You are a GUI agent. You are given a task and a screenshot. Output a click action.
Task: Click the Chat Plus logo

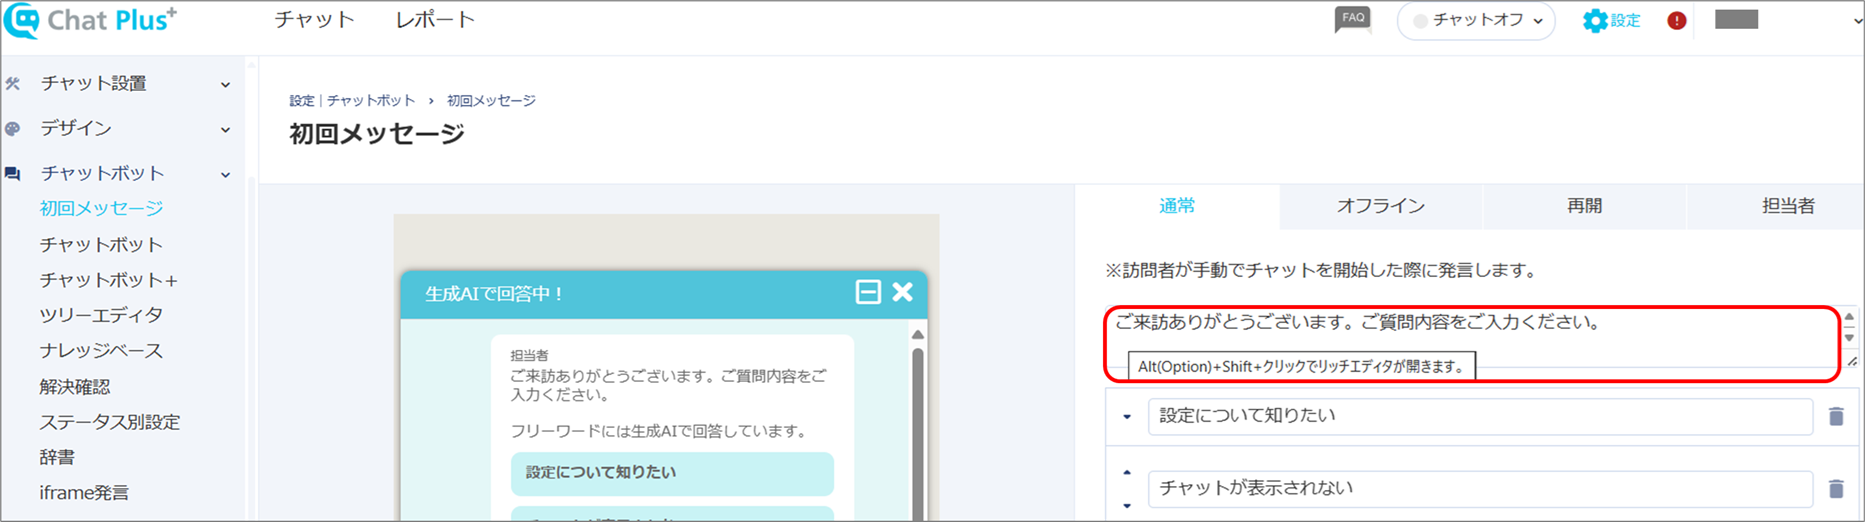pyautogui.click(x=90, y=20)
